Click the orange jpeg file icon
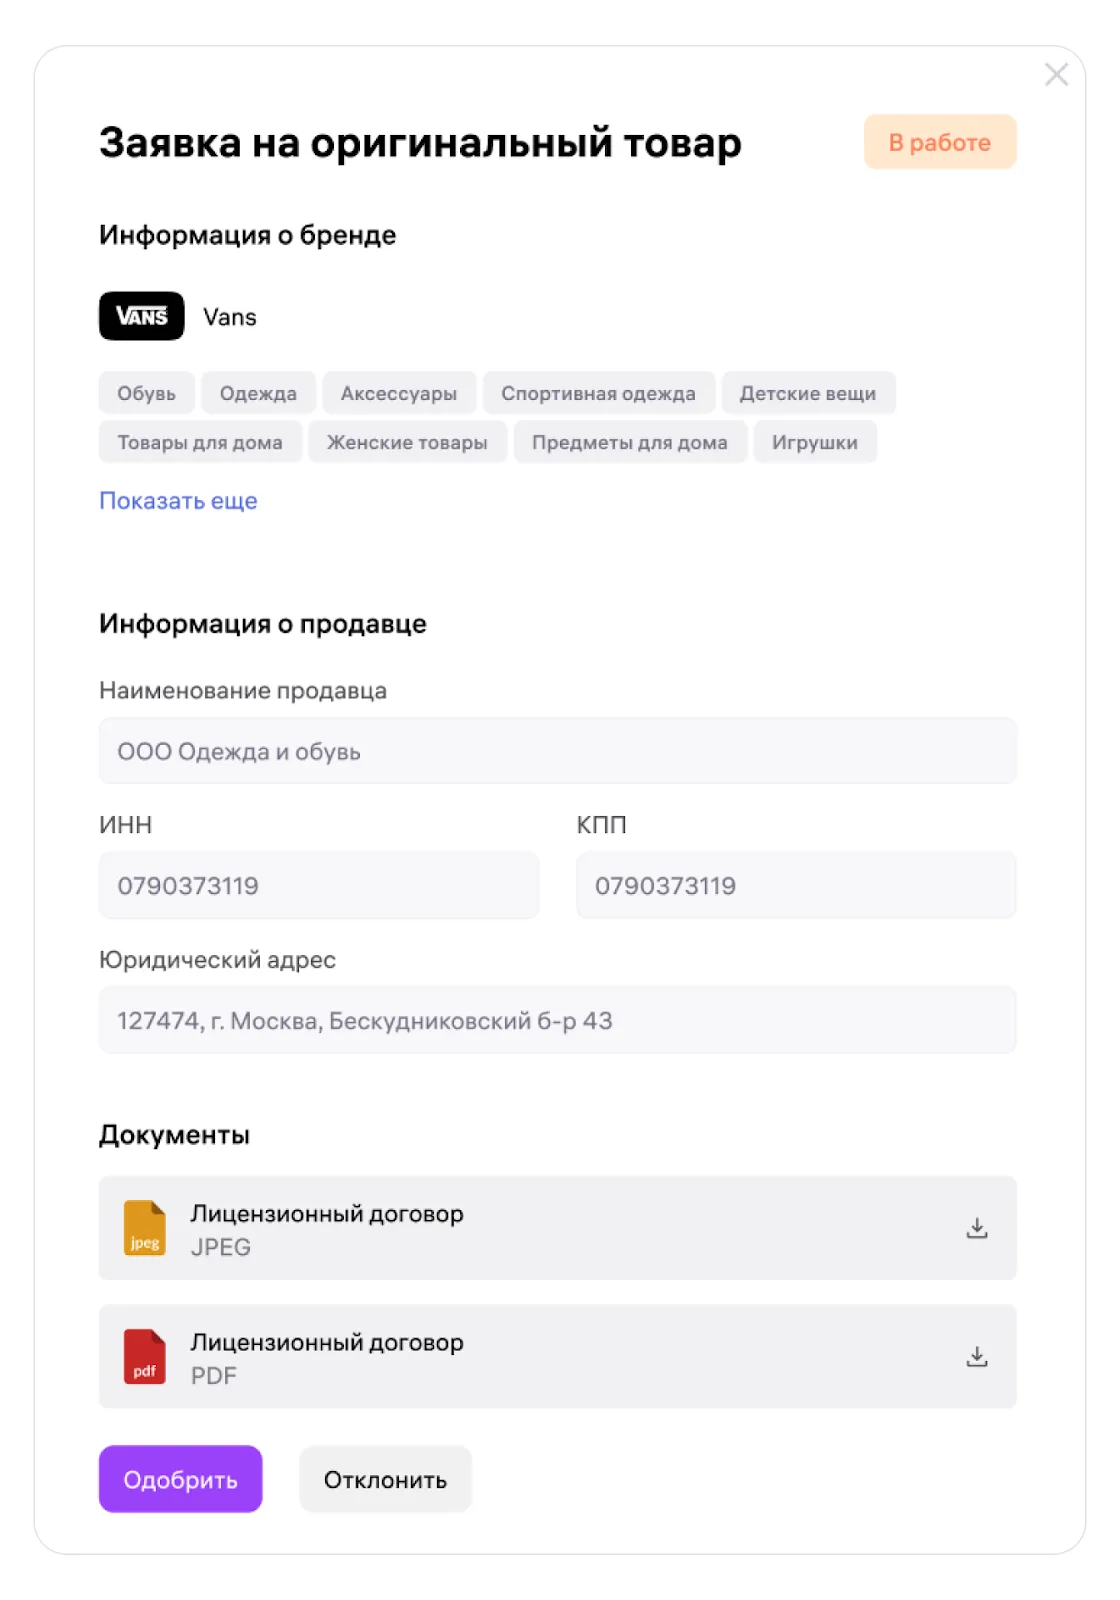Image resolution: width=1120 pixels, height=1600 pixels. pos(144,1228)
